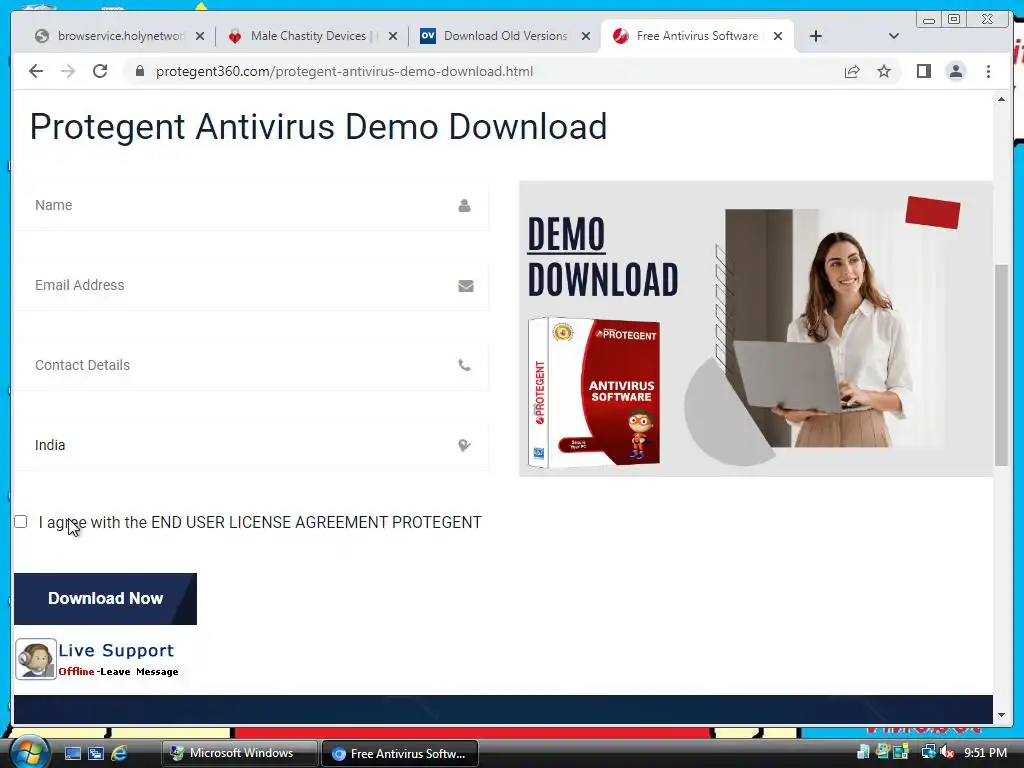
Task: Focus the Email Address field
Action: (x=251, y=285)
